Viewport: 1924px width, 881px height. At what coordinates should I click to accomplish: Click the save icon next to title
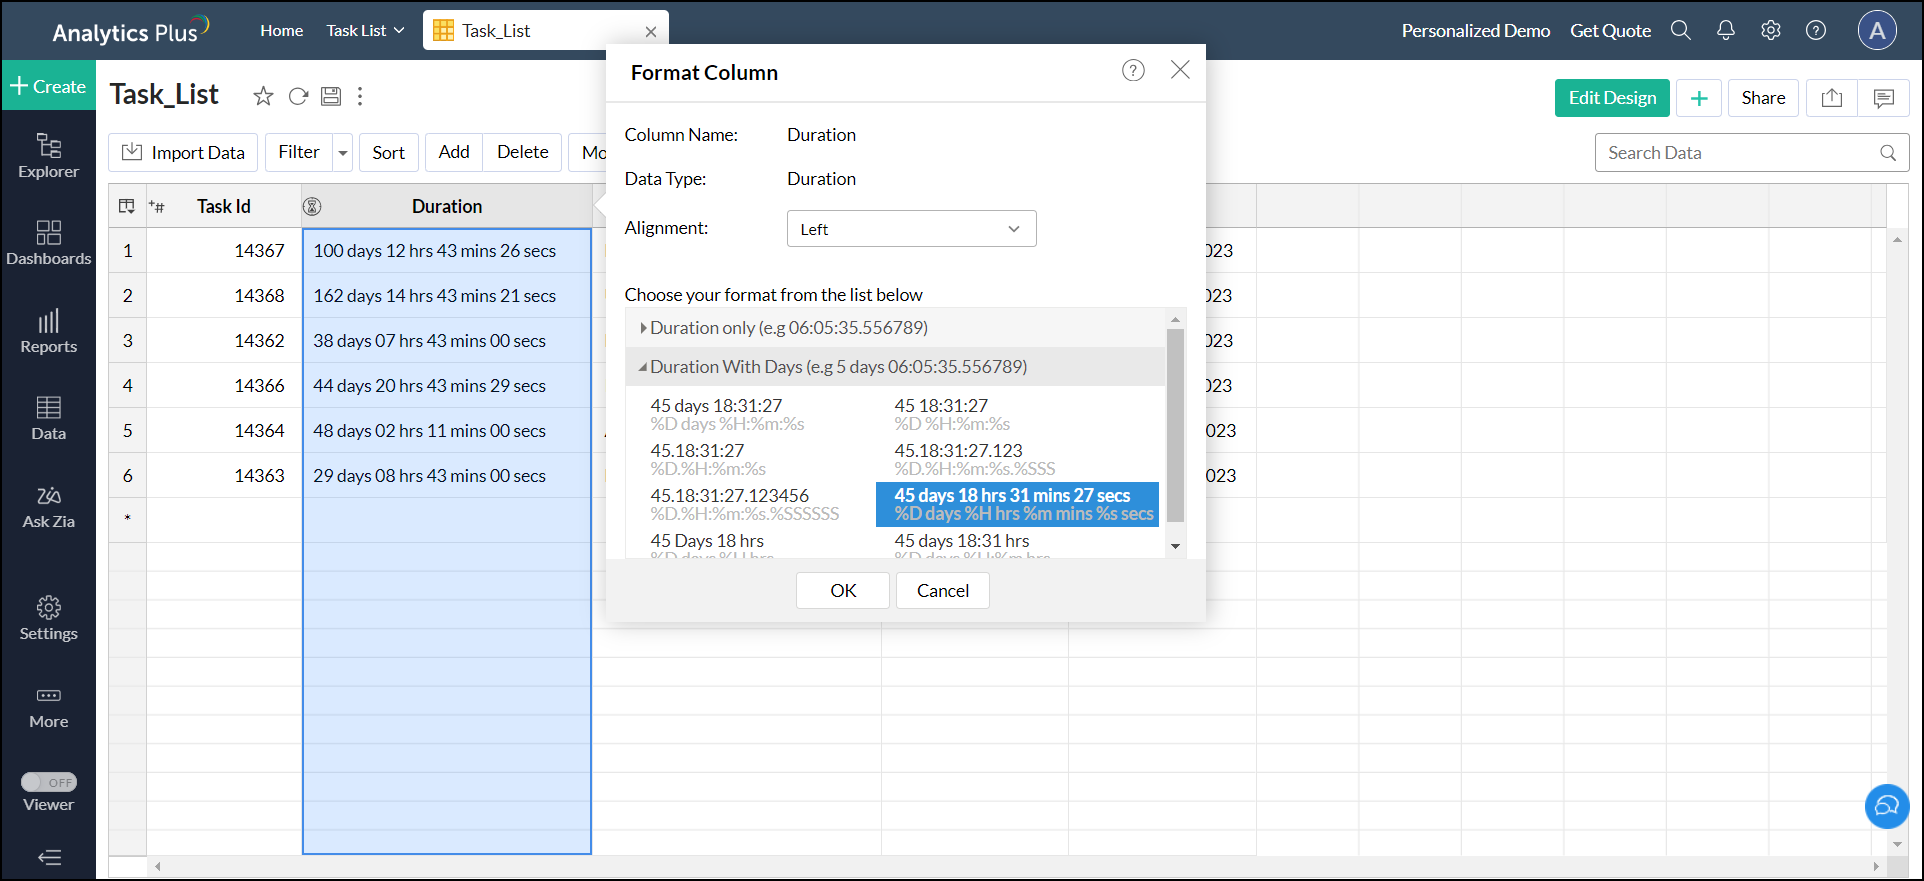(331, 96)
